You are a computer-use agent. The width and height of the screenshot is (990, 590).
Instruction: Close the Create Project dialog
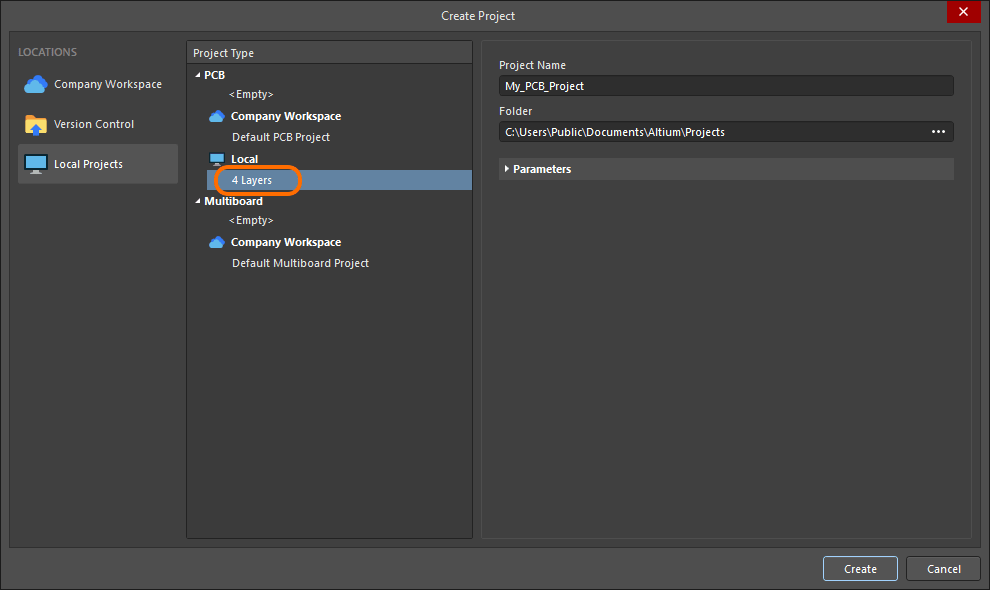point(963,12)
